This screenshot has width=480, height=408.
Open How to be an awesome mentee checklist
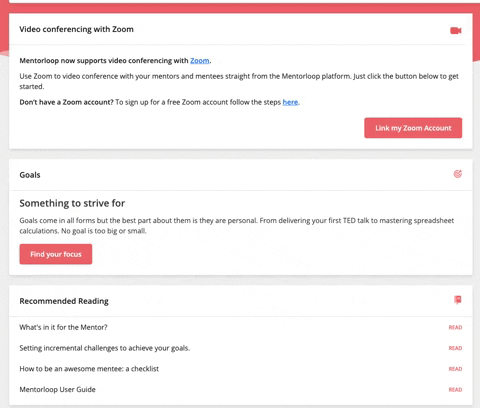(89, 369)
